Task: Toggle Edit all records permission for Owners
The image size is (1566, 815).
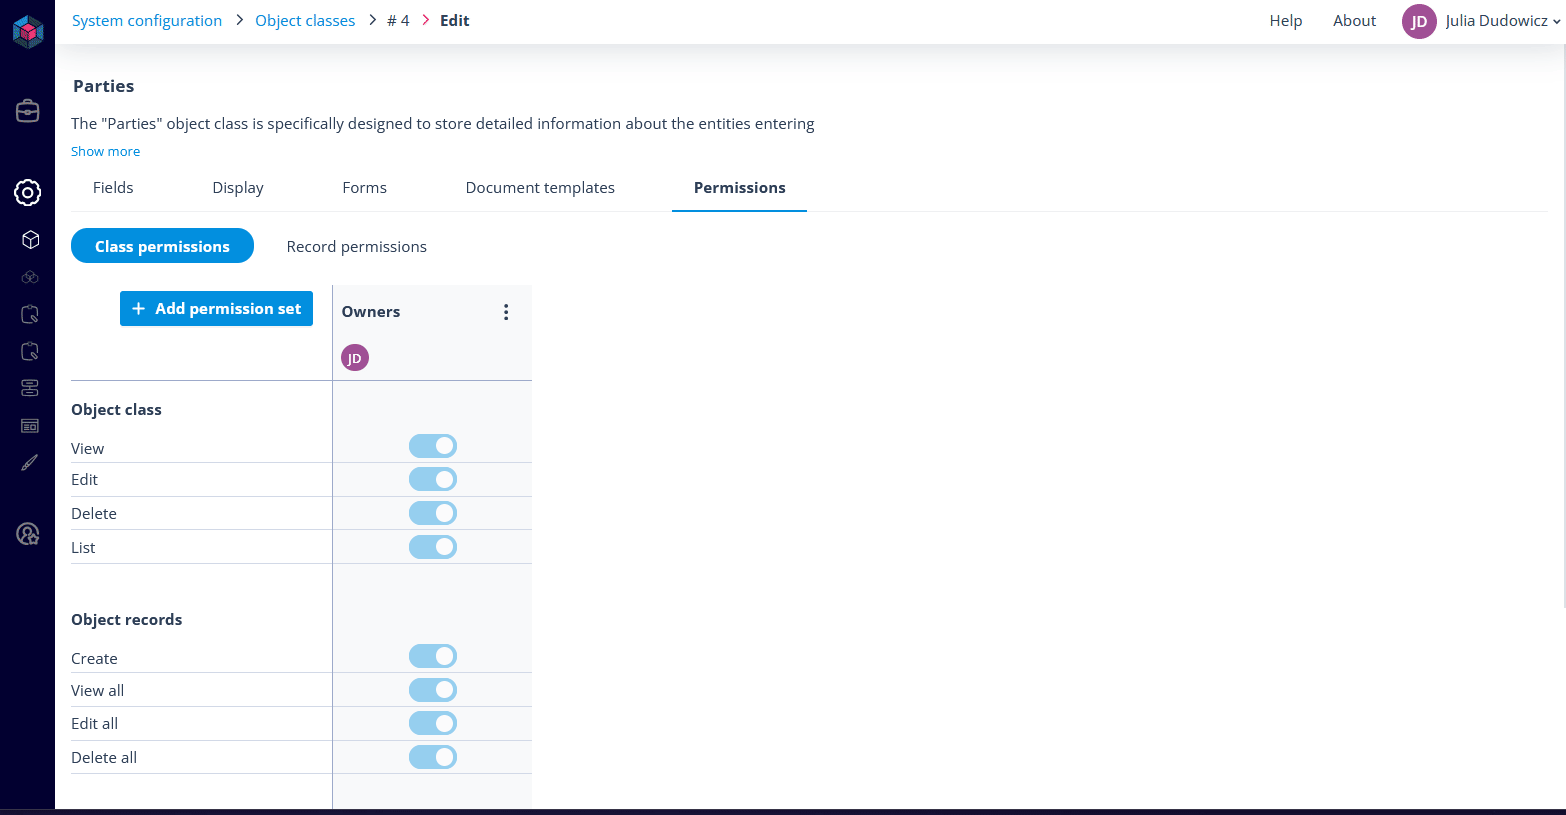Action: tap(433, 723)
